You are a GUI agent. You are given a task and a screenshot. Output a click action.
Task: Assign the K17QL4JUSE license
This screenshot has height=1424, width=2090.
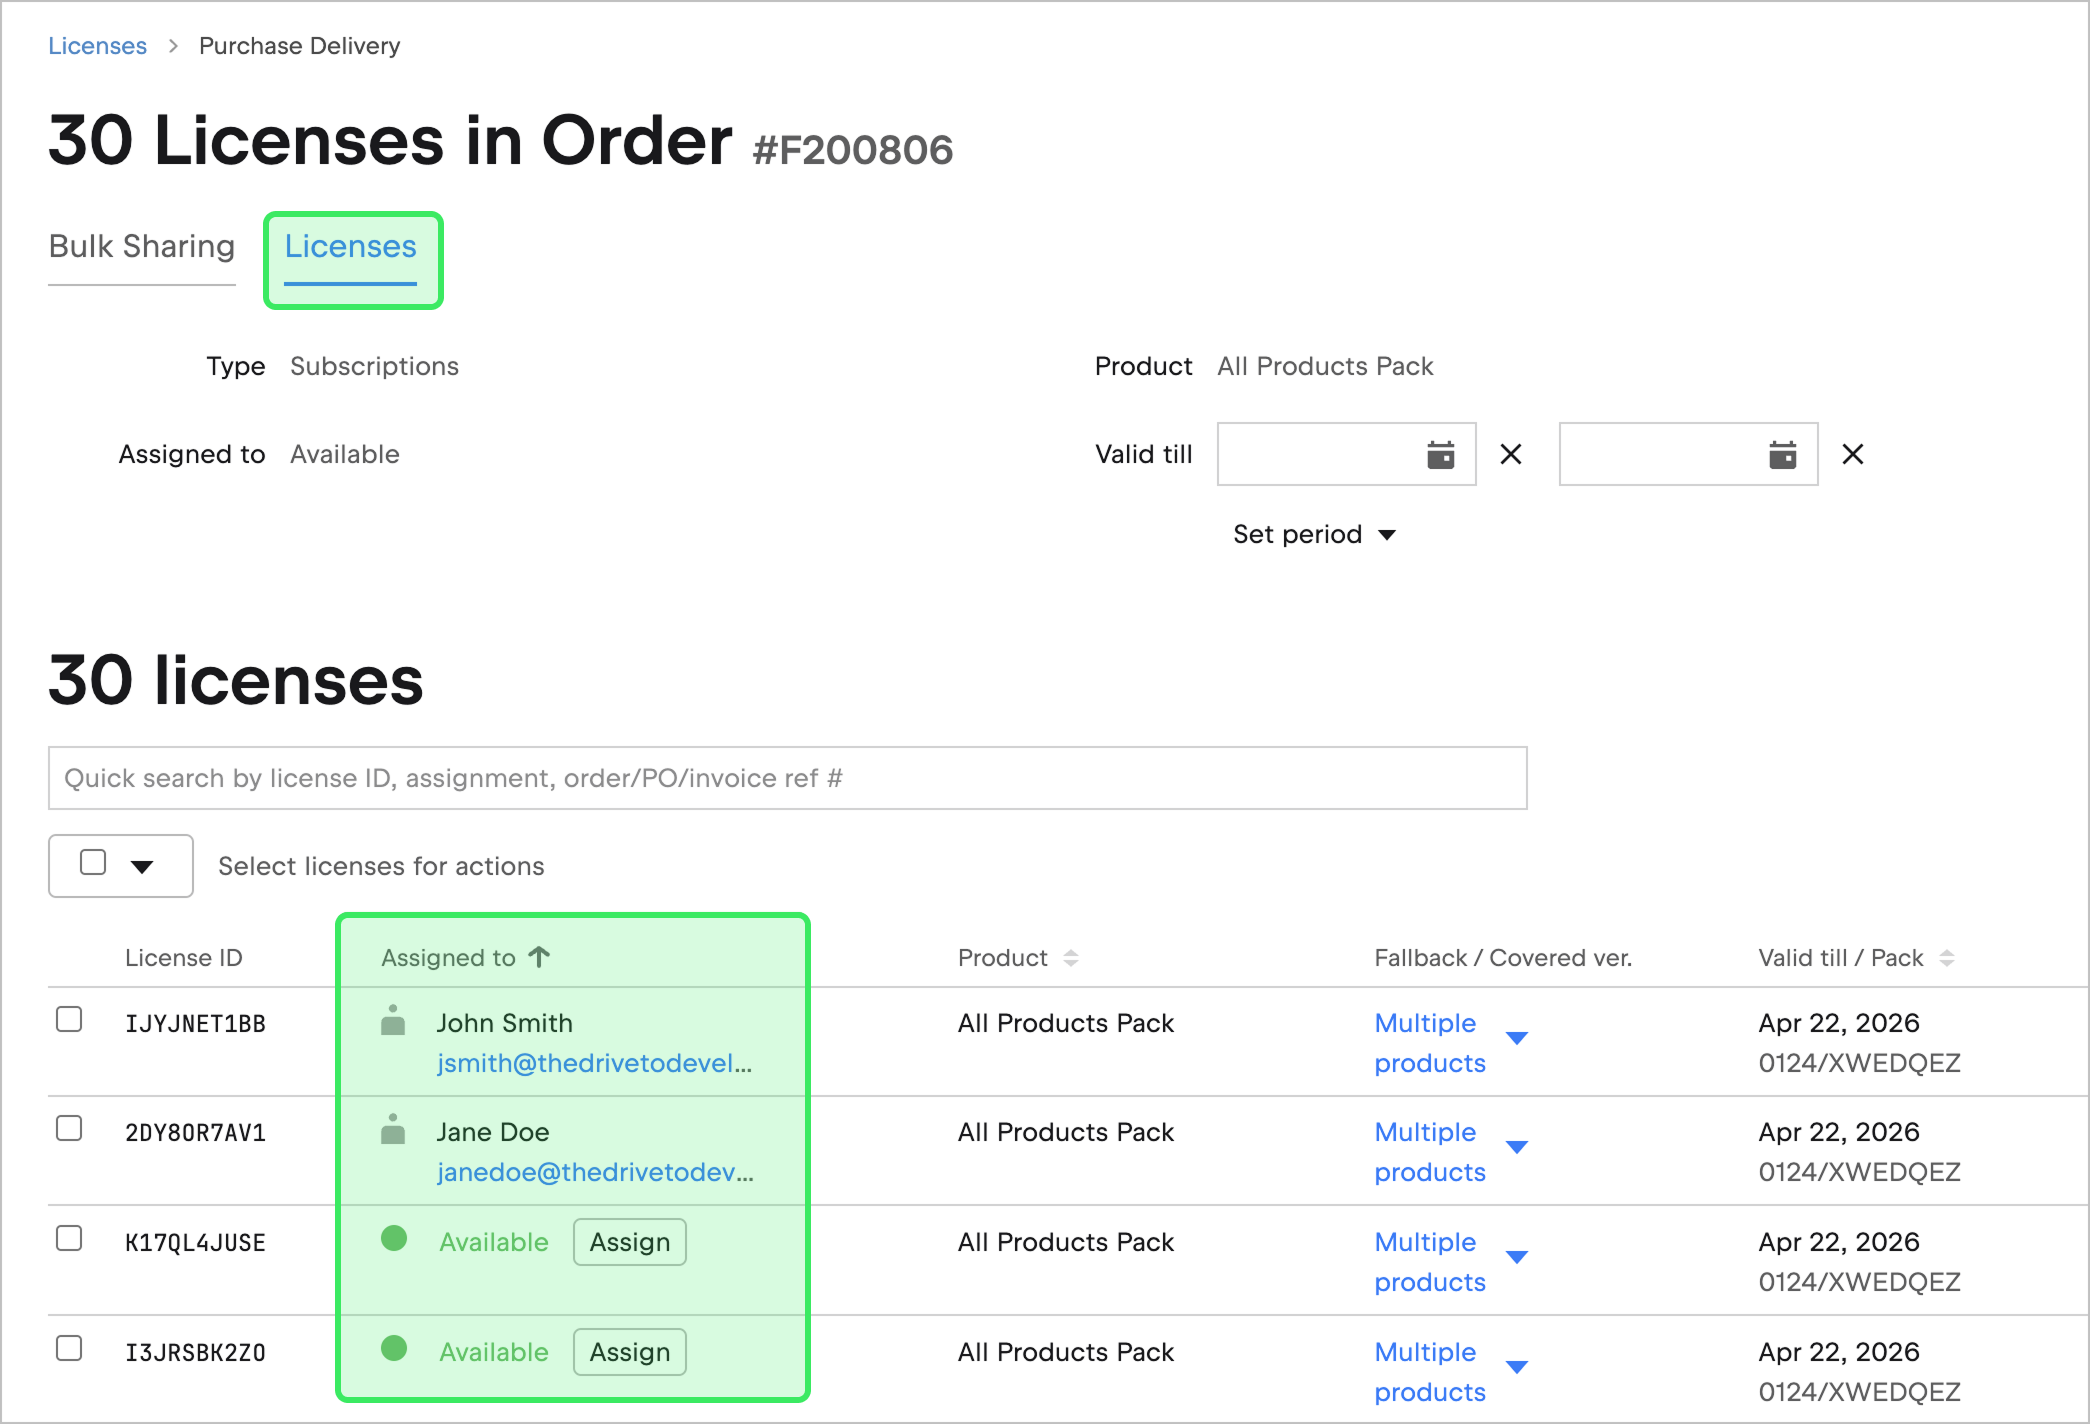pos(629,1242)
